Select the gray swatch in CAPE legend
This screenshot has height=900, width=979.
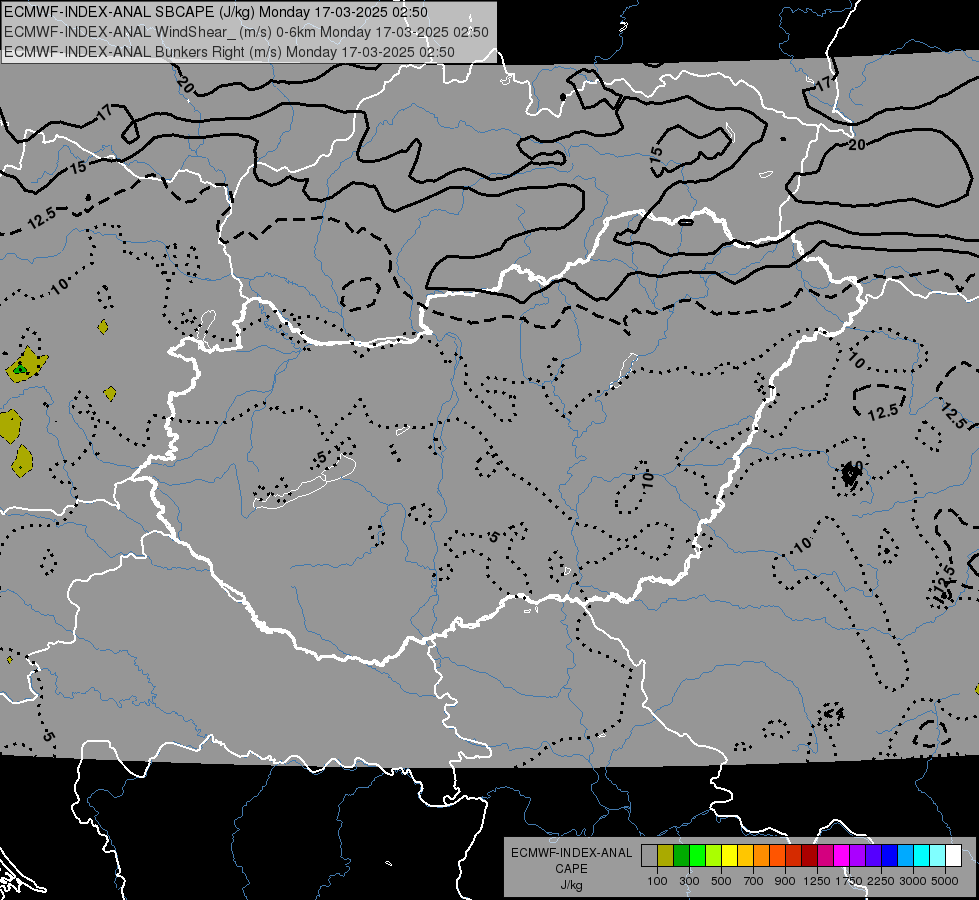click(649, 856)
